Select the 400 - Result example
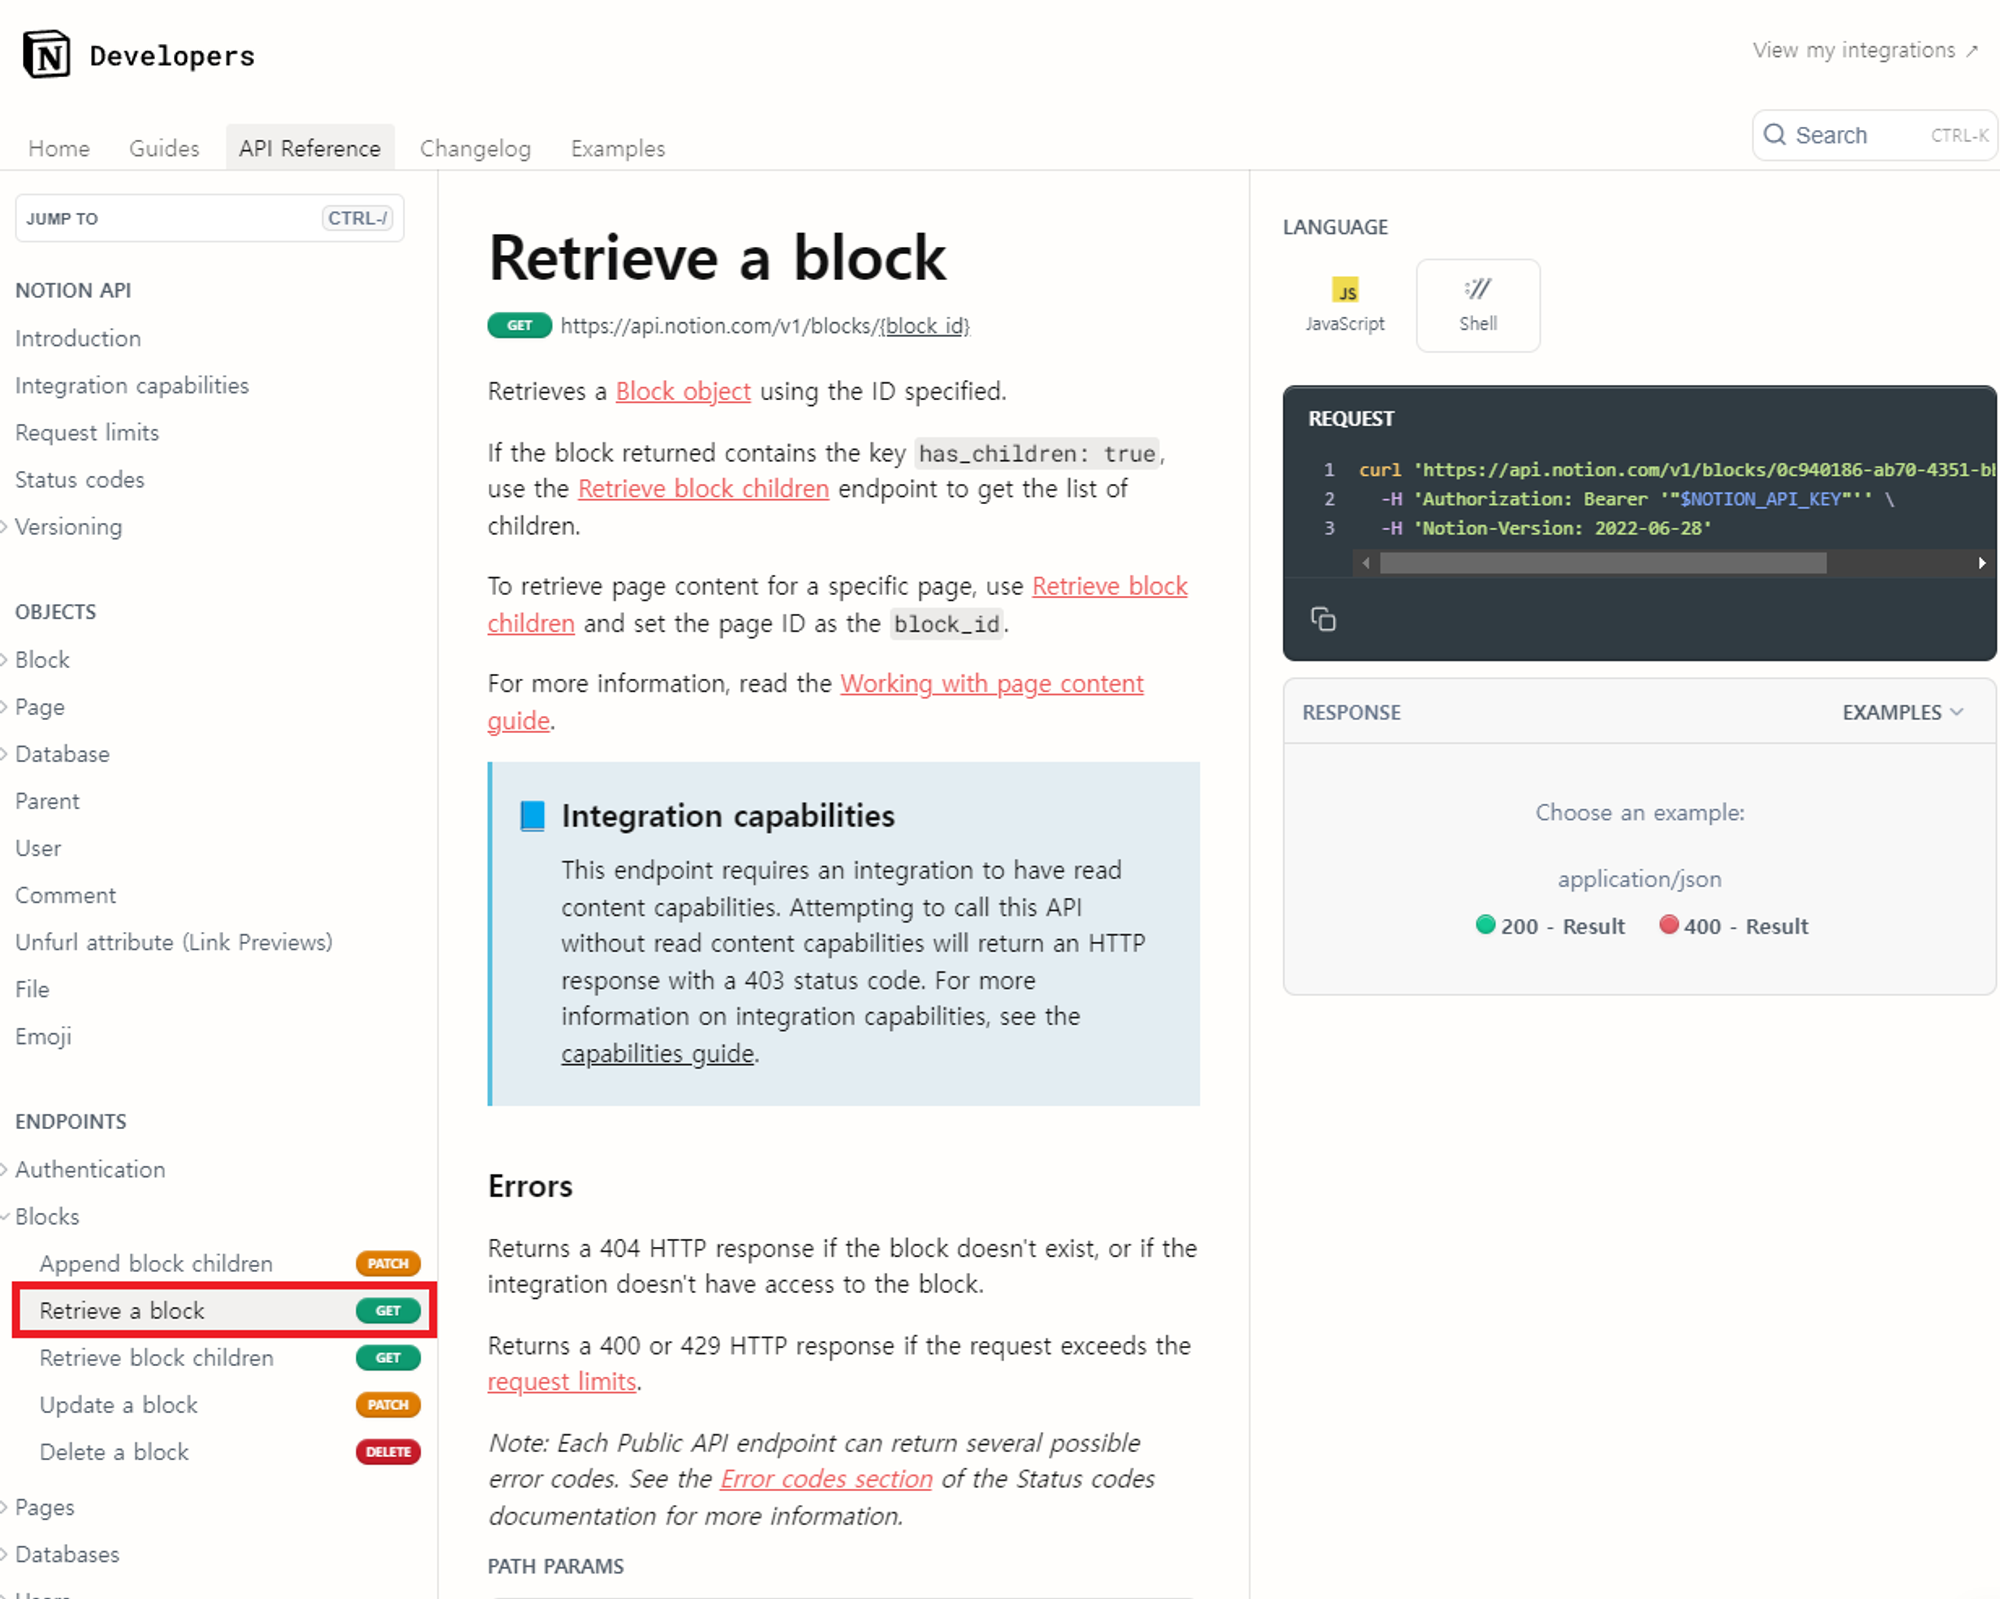Screen dimensions: 2000x1599 coord(1733,926)
